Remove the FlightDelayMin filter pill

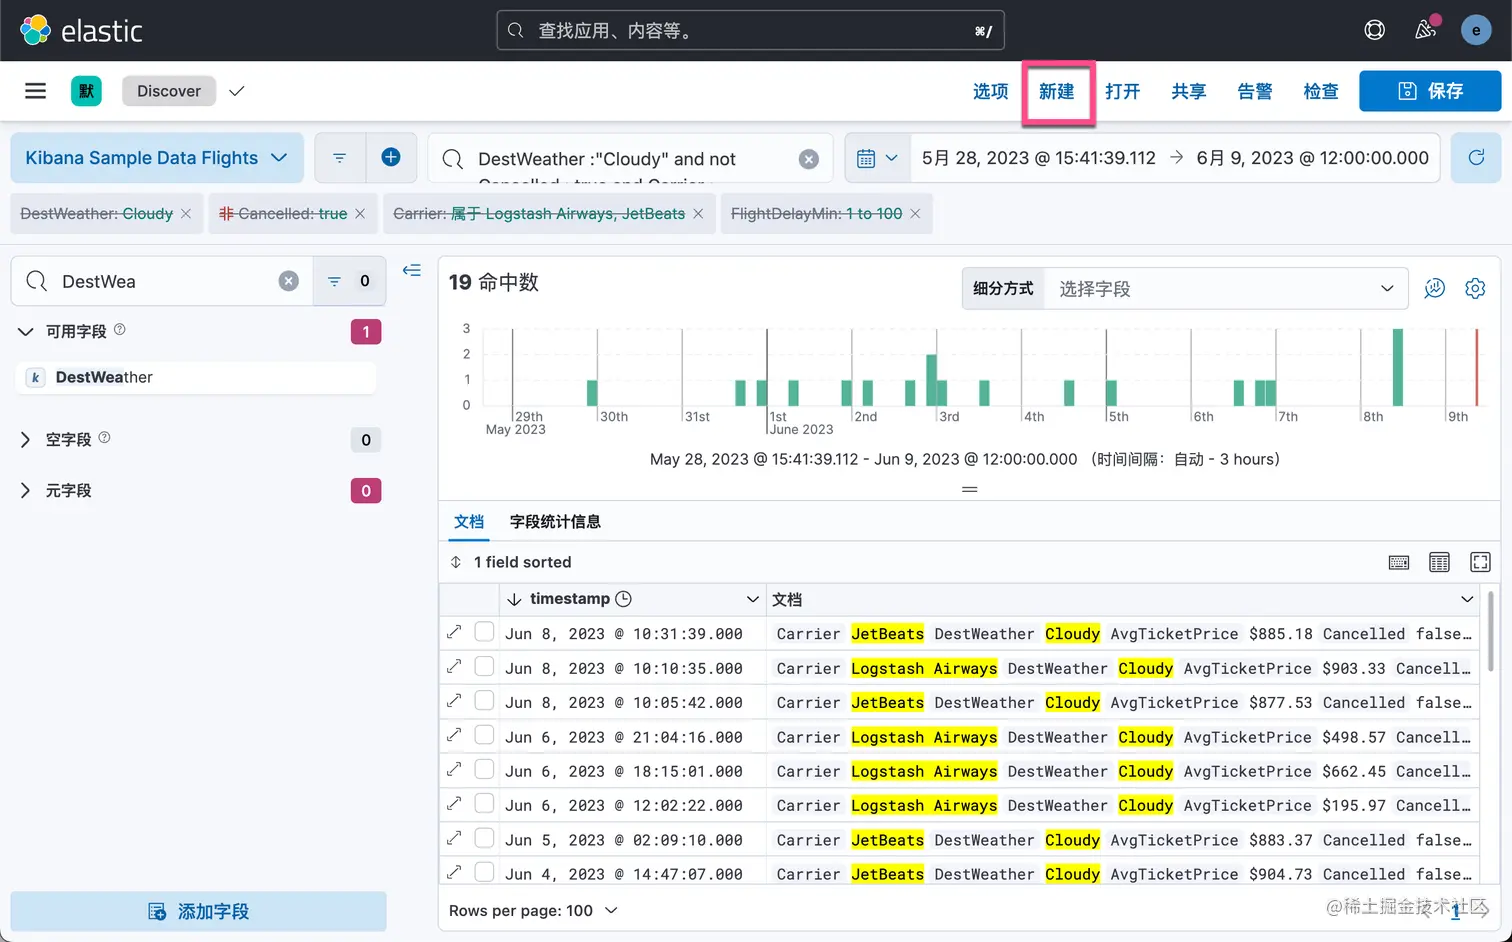click(x=915, y=214)
